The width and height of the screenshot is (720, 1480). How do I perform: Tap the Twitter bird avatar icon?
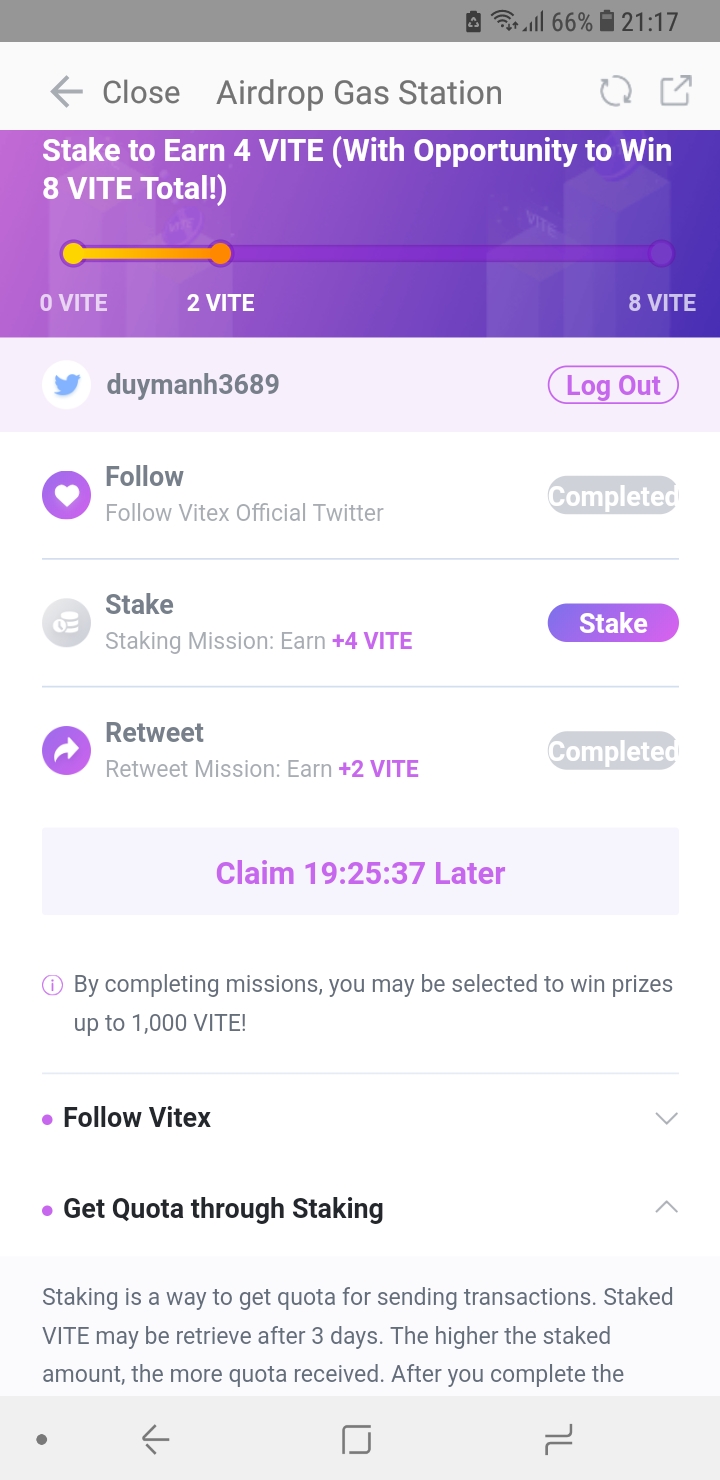pyautogui.click(x=66, y=385)
